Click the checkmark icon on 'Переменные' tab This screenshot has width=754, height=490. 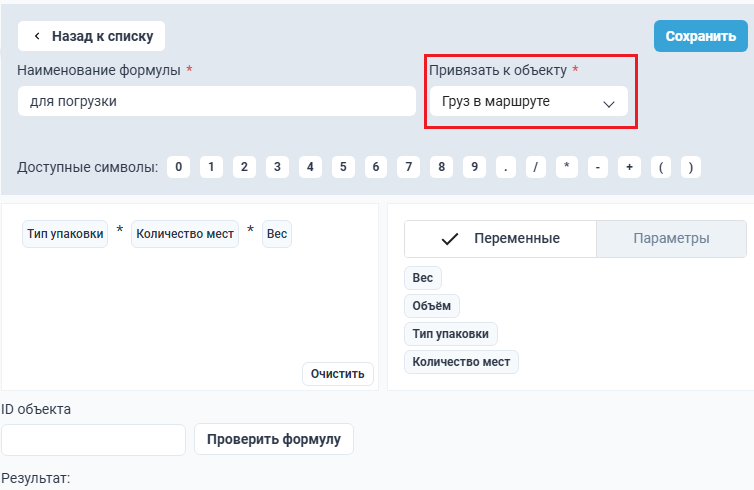(x=450, y=239)
